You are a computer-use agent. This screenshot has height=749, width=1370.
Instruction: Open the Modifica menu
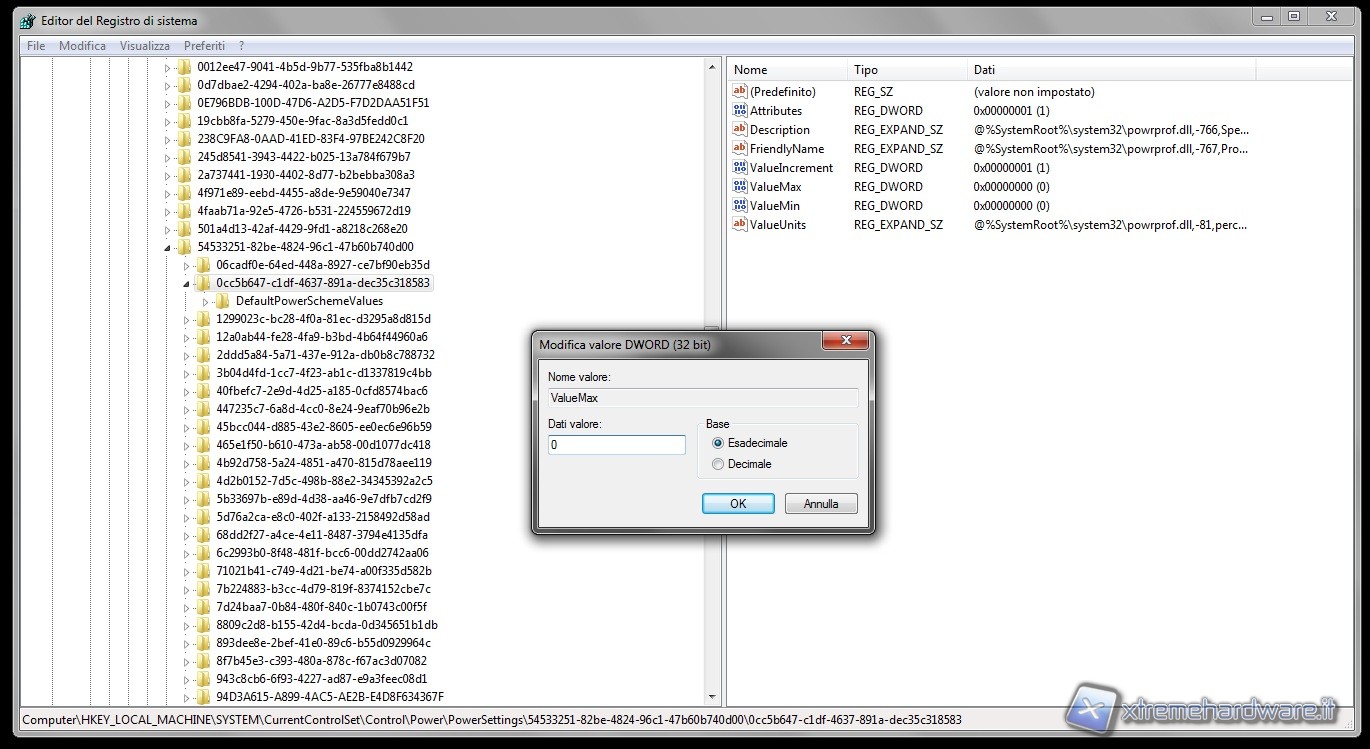point(82,46)
